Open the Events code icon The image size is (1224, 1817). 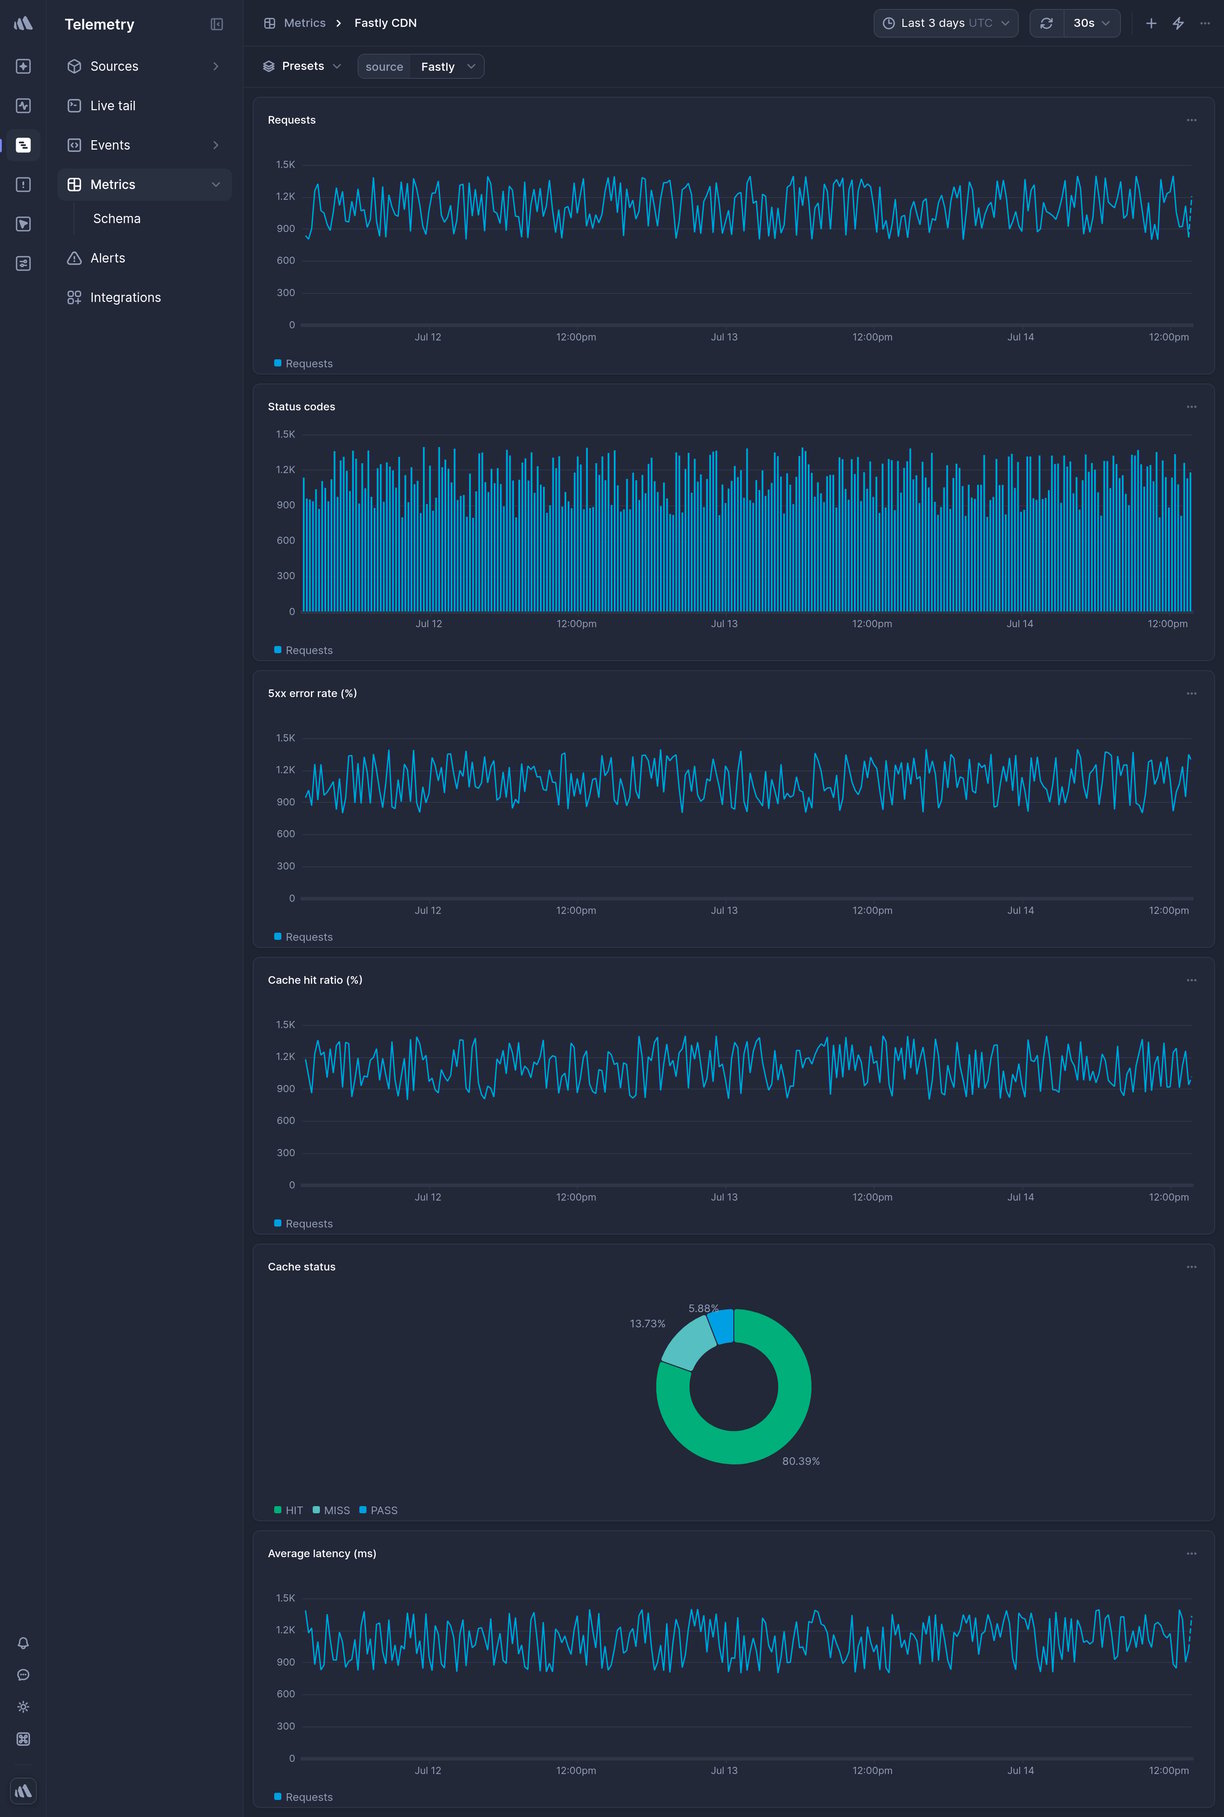[74, 145]
